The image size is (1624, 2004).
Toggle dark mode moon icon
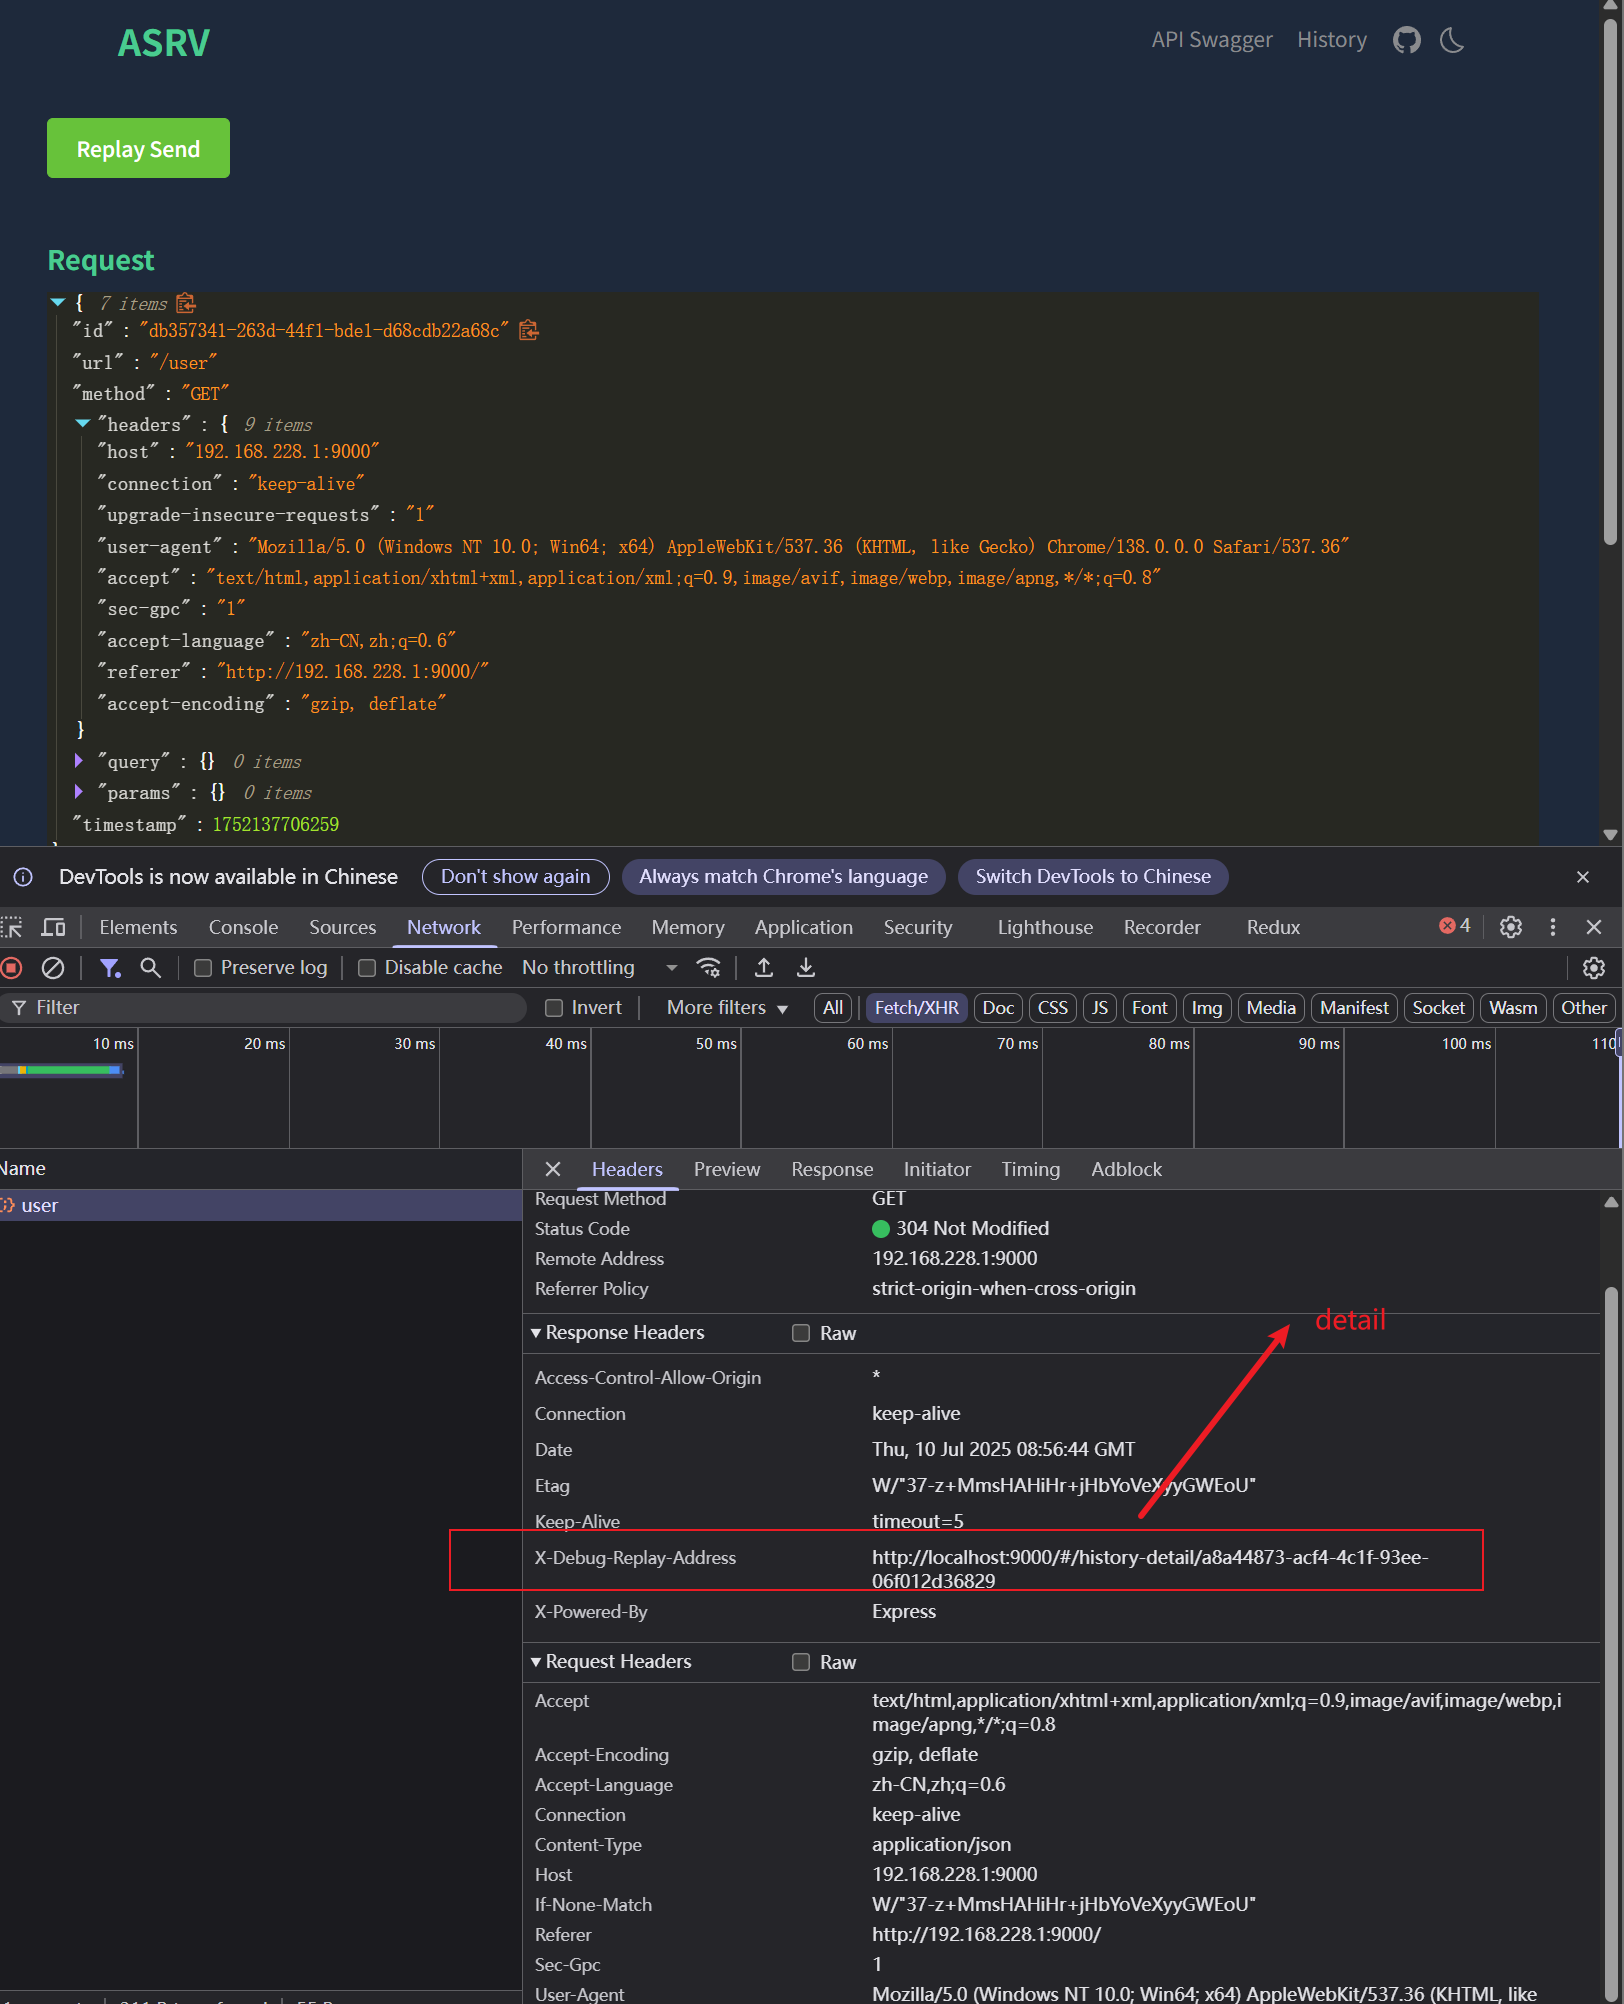1452,41
